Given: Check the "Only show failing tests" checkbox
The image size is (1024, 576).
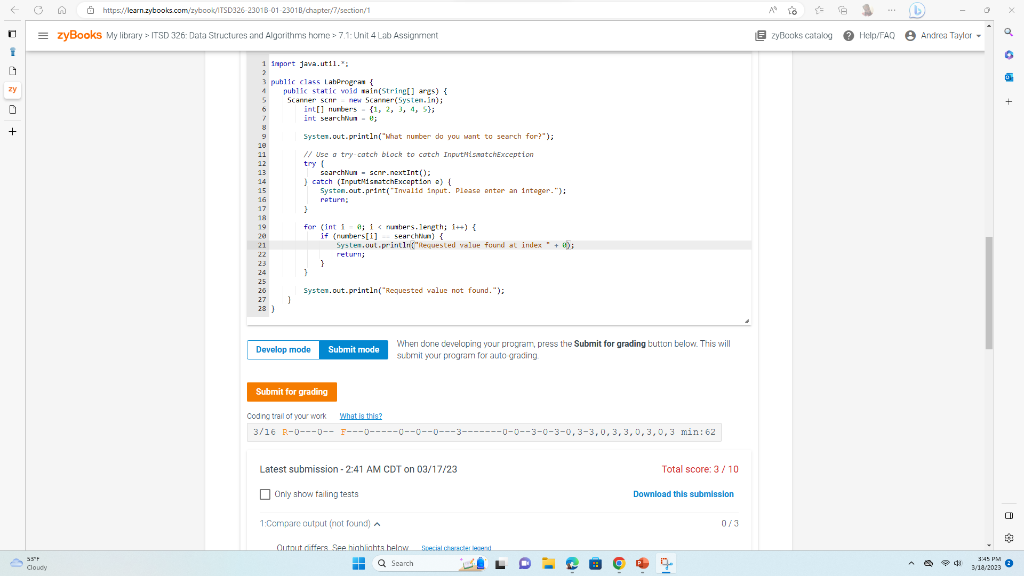Looking at the screenshot, I should [264, 494].
